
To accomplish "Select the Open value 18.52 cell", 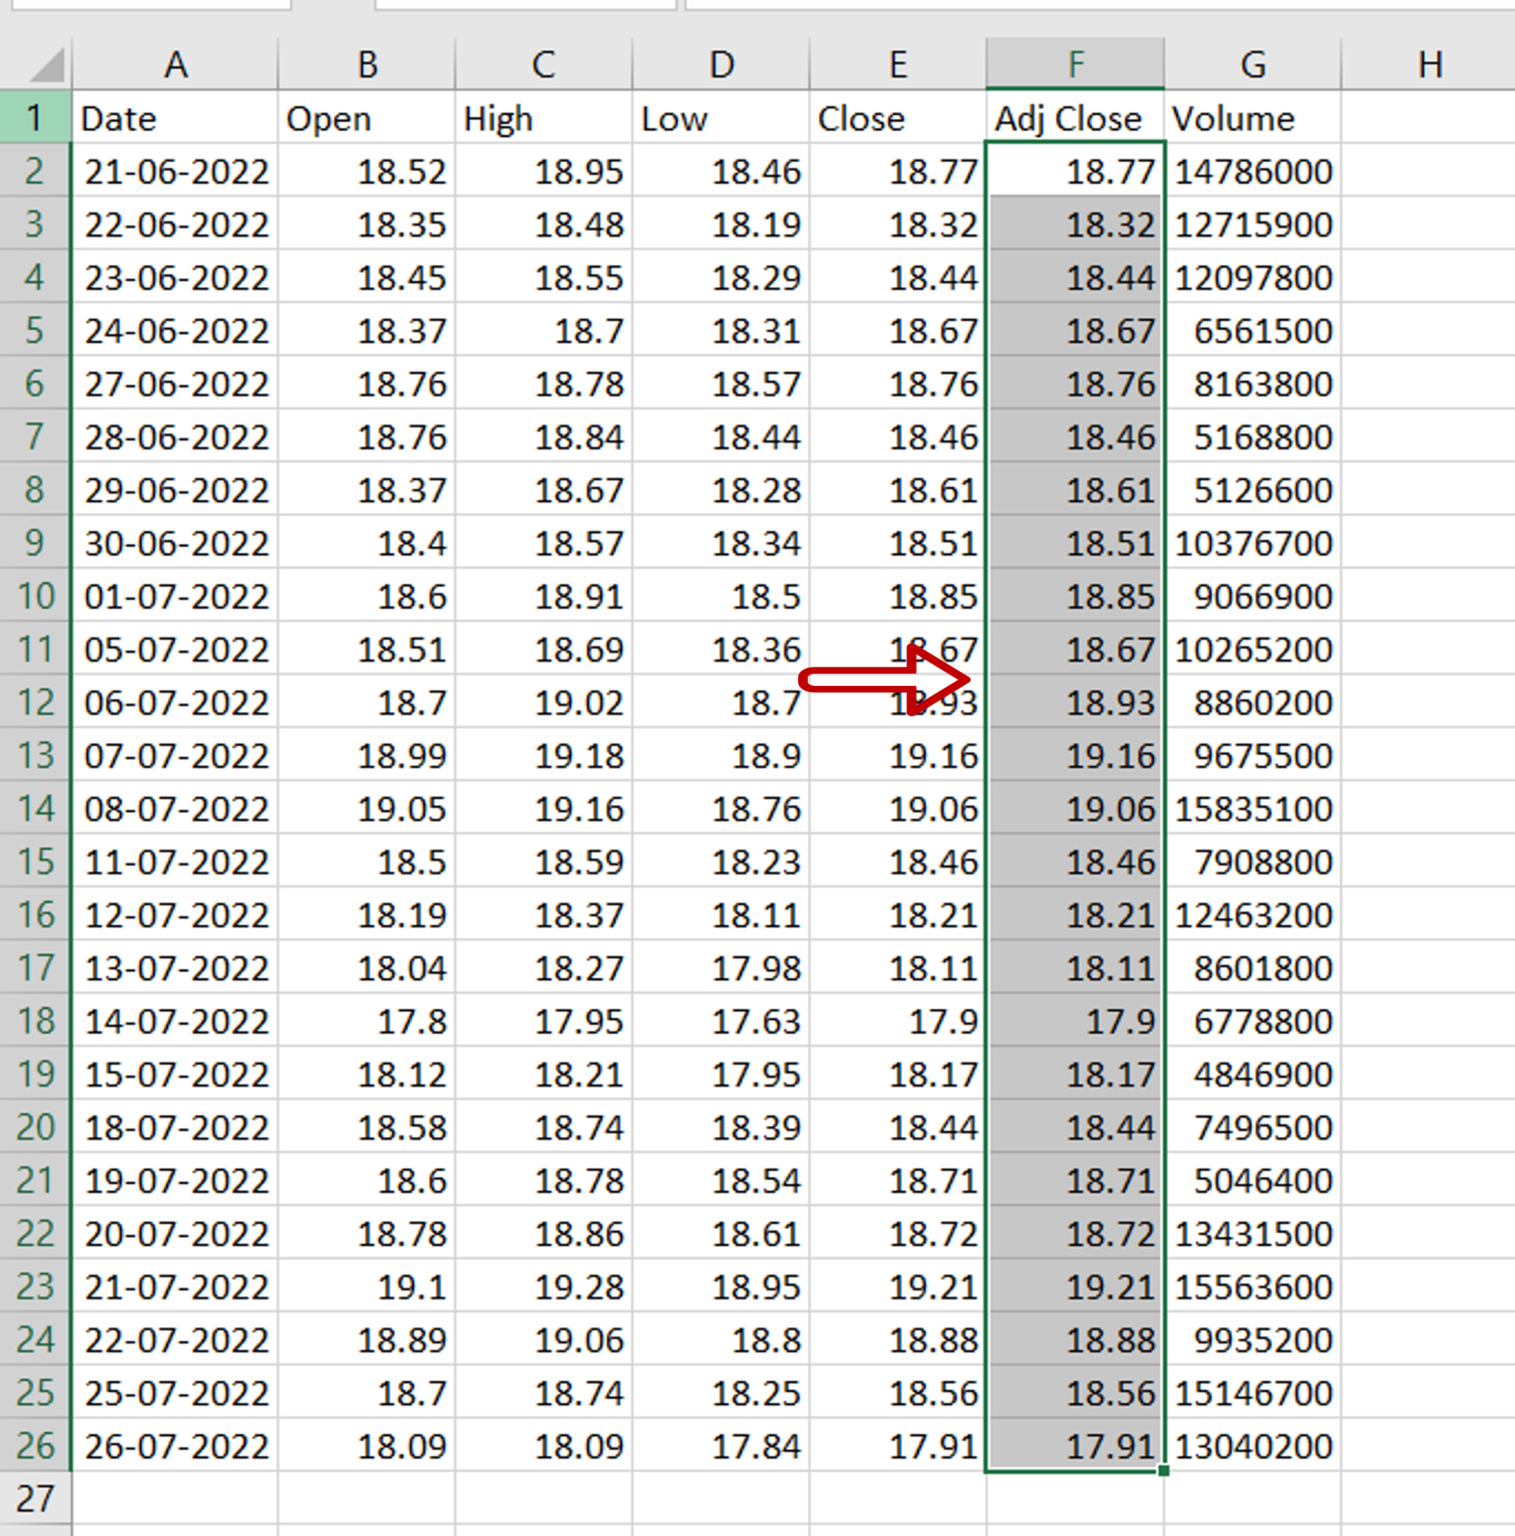I will (x=366, y=171).
